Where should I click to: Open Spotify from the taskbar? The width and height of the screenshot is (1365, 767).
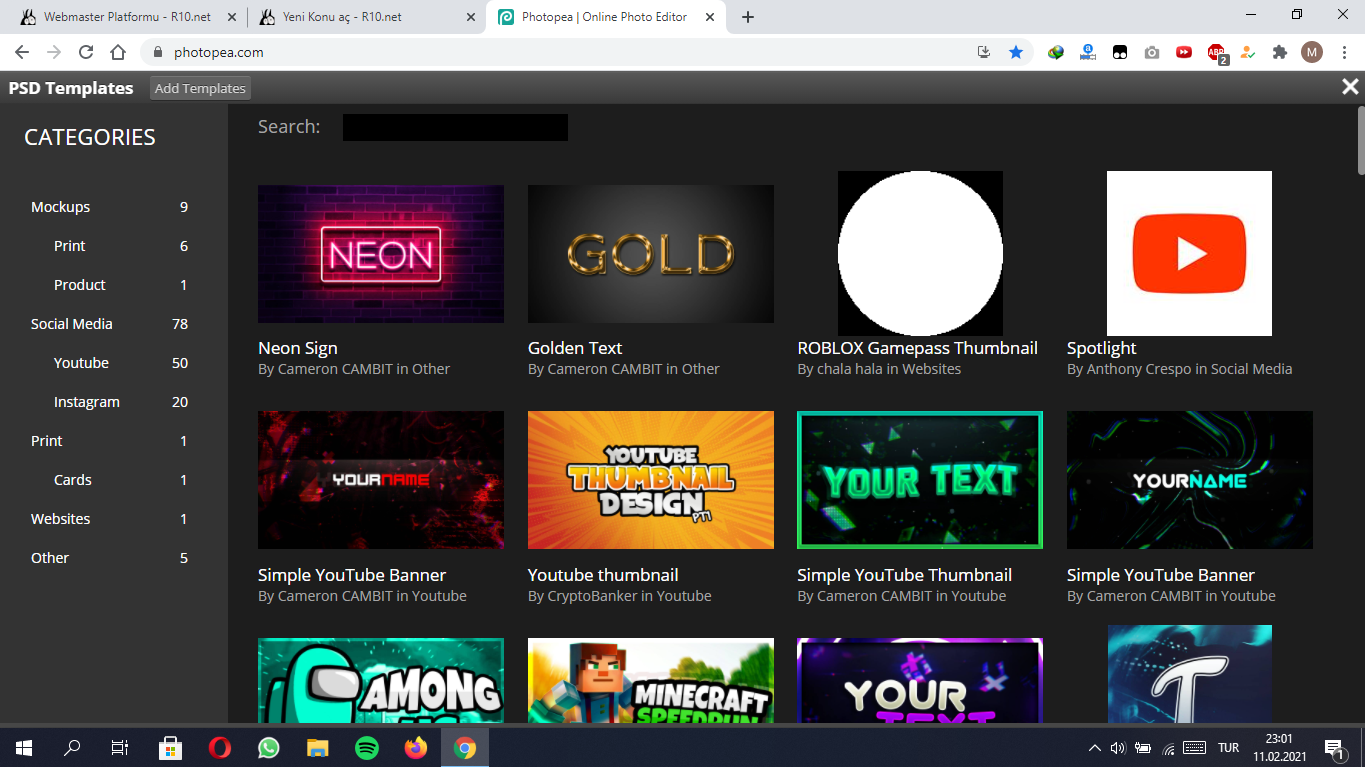click(367, 747)
